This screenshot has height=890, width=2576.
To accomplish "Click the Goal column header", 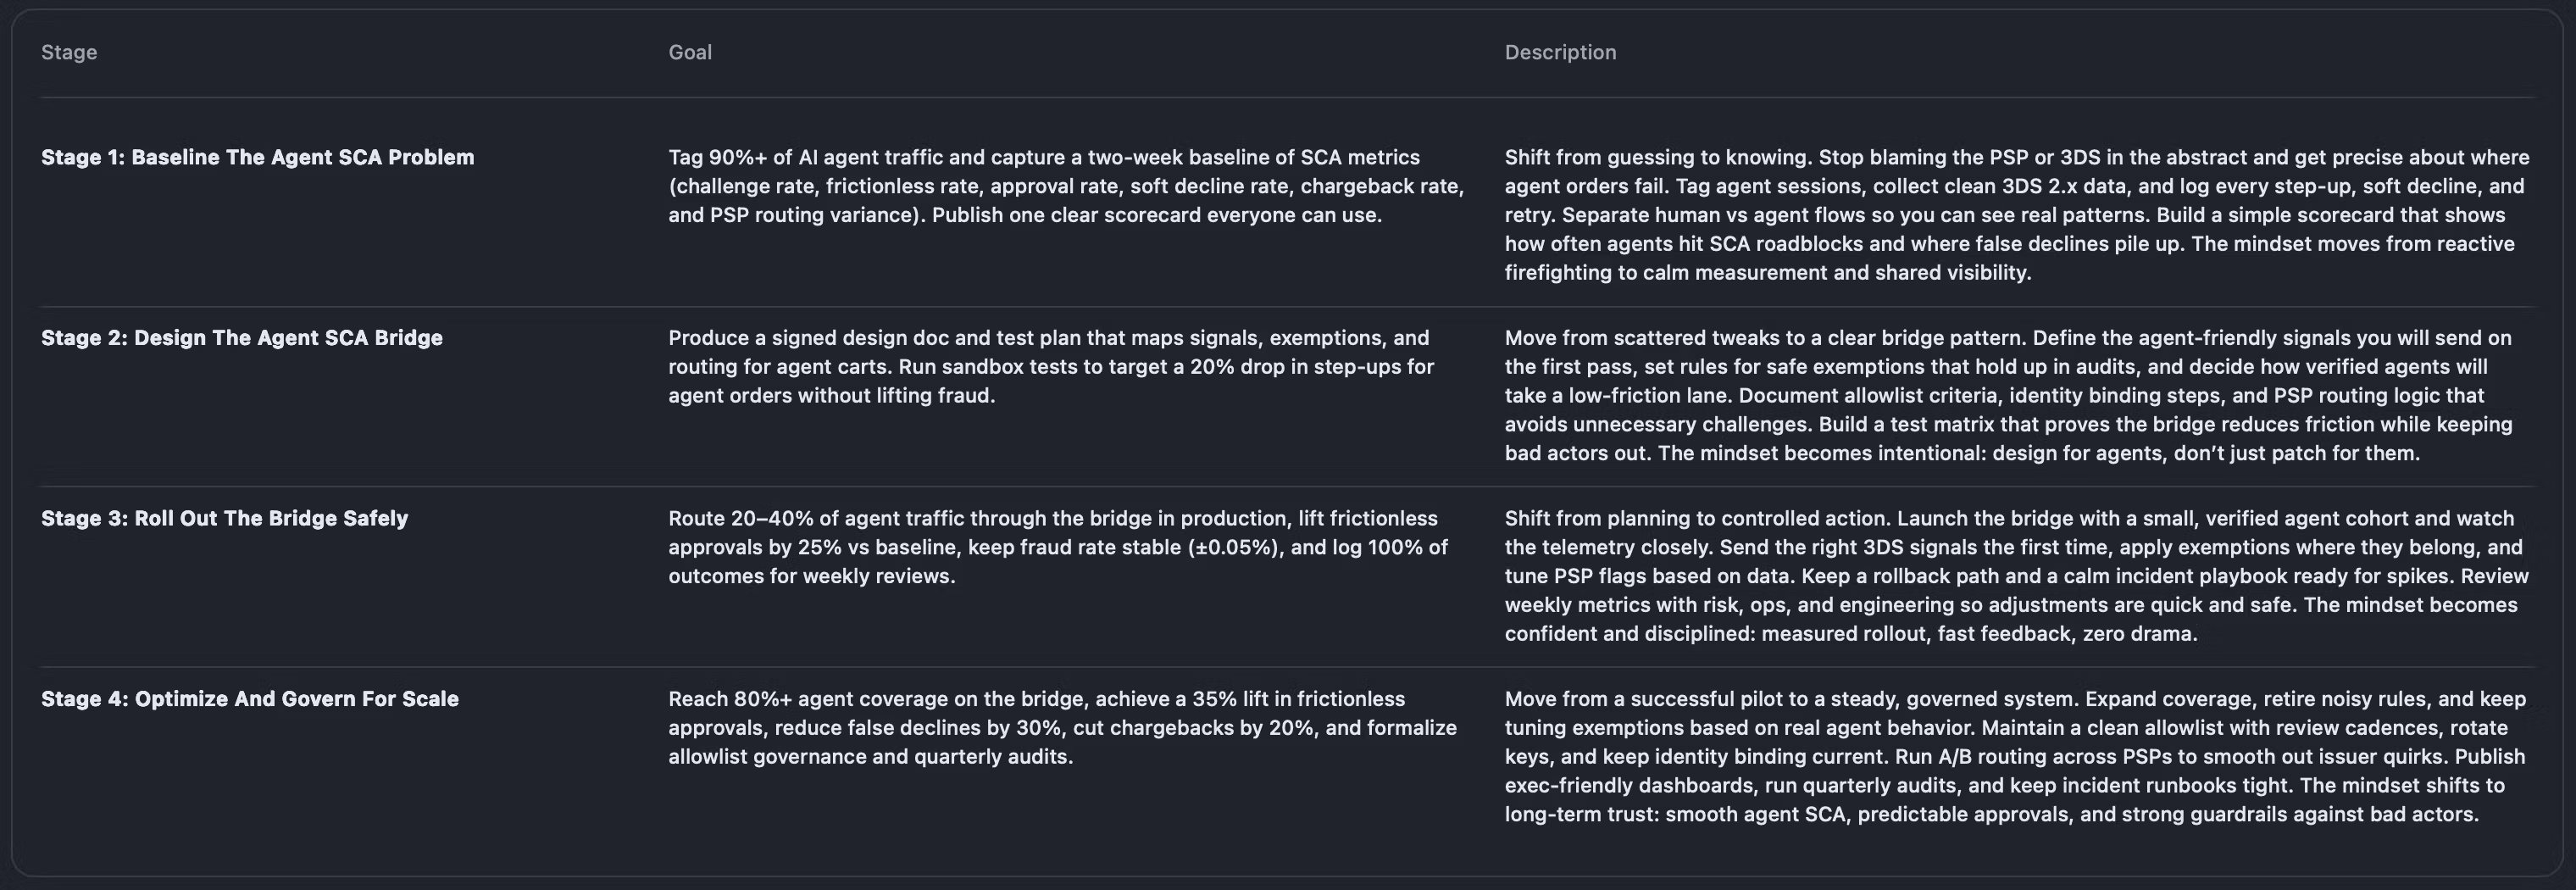I will point(690,52).
